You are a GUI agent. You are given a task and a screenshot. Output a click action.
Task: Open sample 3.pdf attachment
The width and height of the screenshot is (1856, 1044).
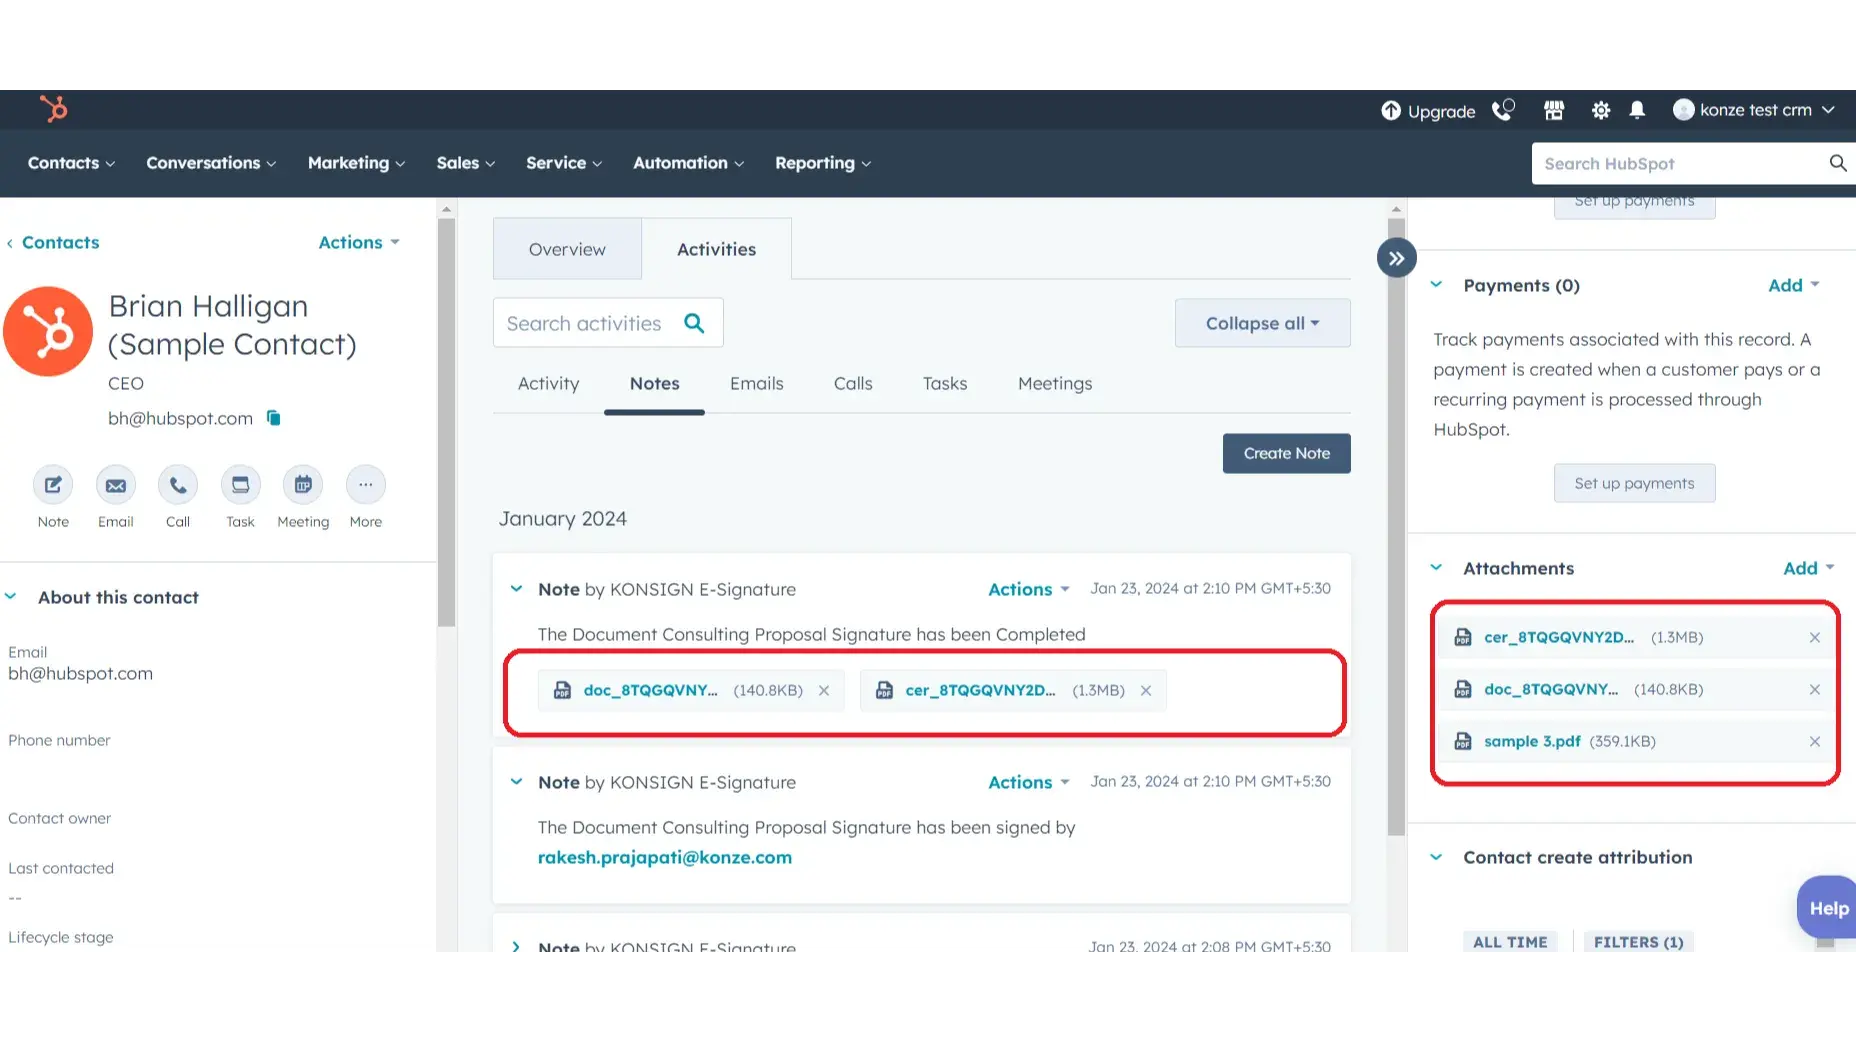tap(1532, 741)
